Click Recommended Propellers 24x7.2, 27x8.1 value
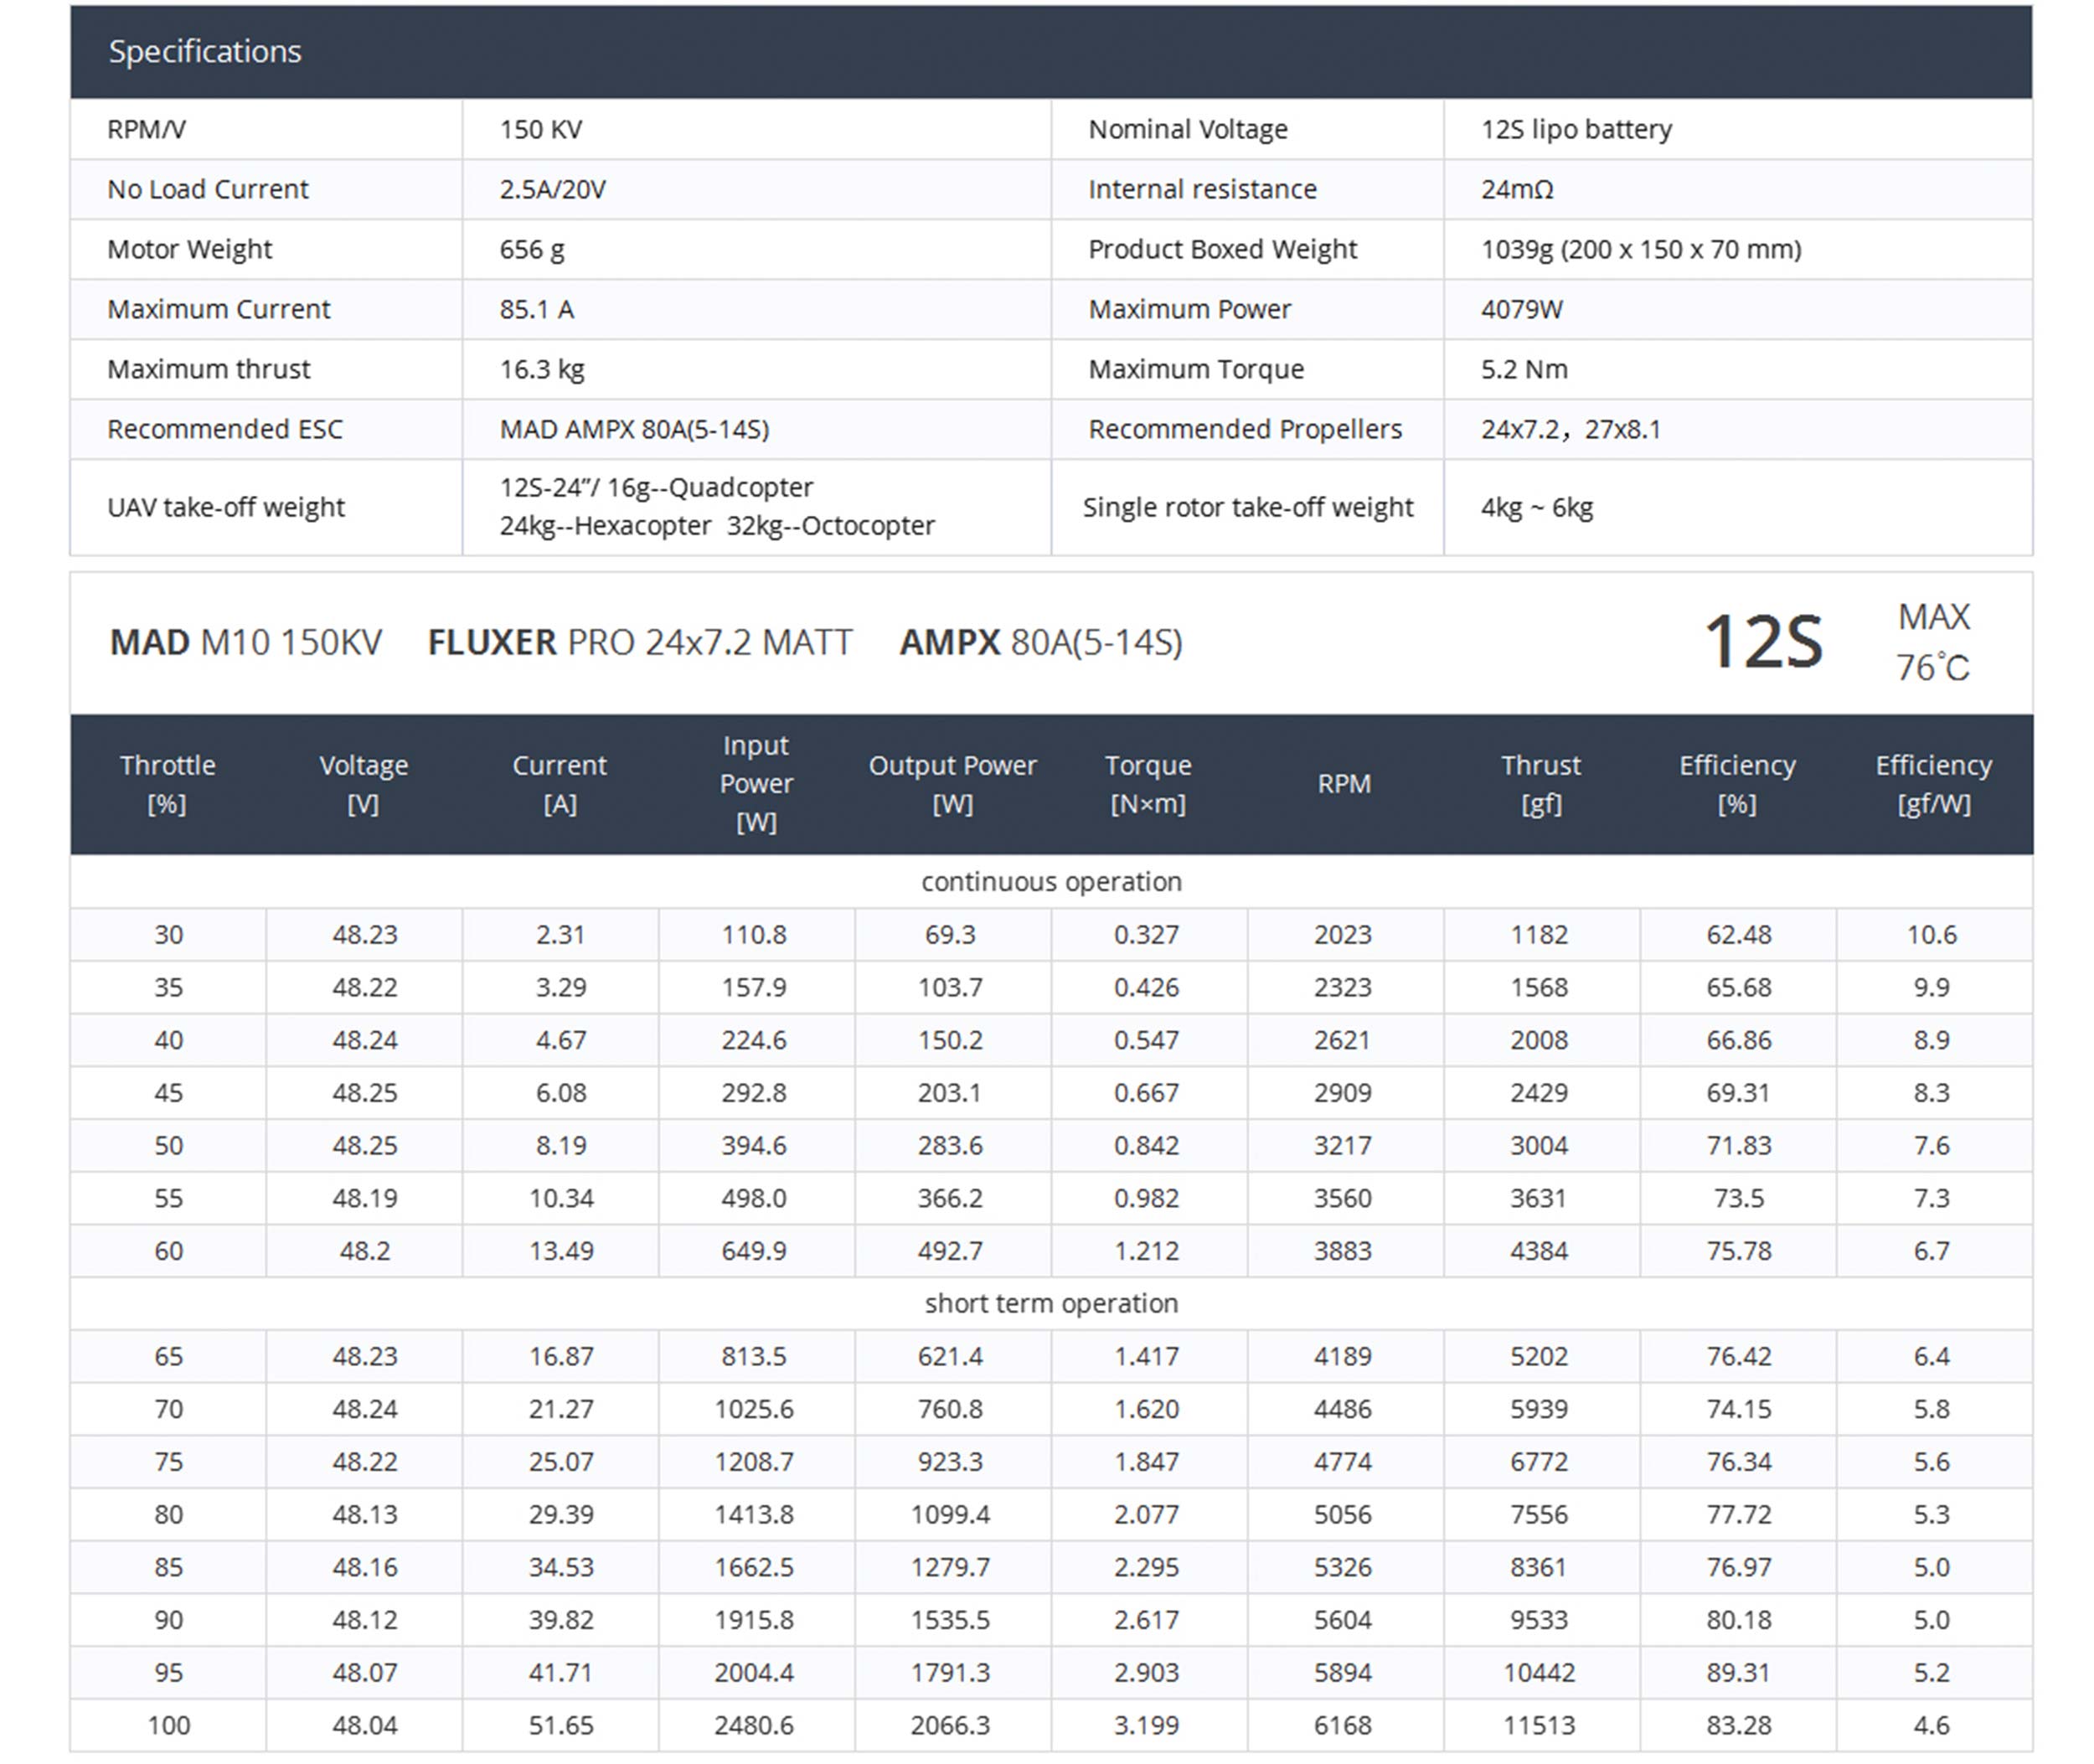Viewport: 2094px width, 1764px height. (x=1570, y=430)
